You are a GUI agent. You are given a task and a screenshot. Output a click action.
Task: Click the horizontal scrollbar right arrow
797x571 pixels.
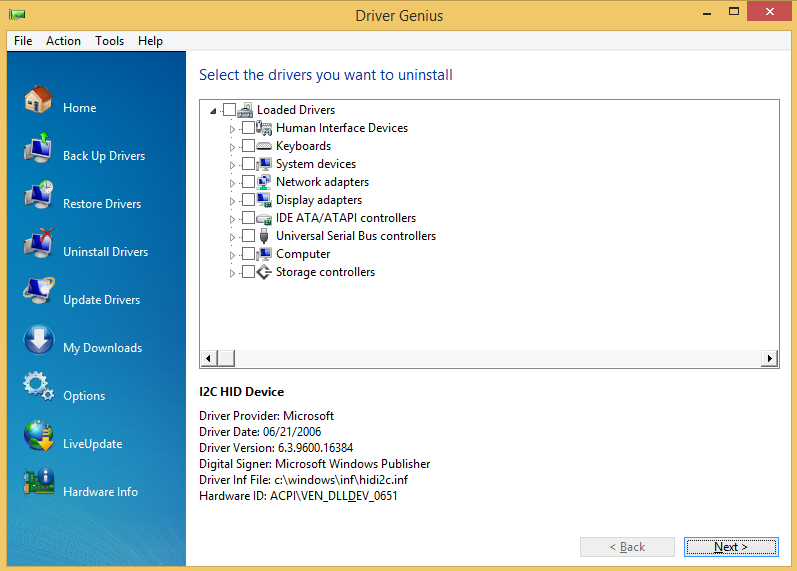click(x=770, y=358)
